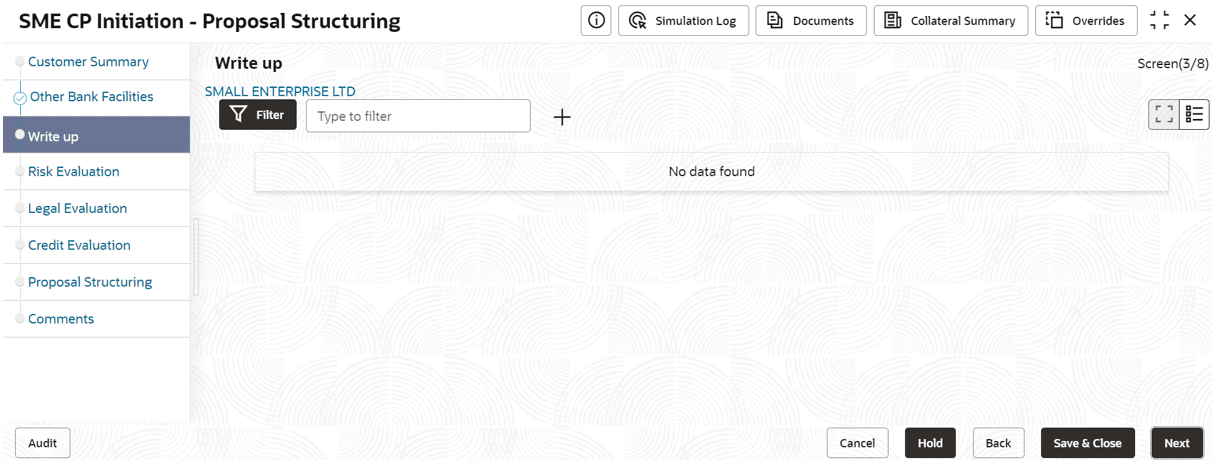
Task: Click the collapse window icon
Action: pos(1159,20)
